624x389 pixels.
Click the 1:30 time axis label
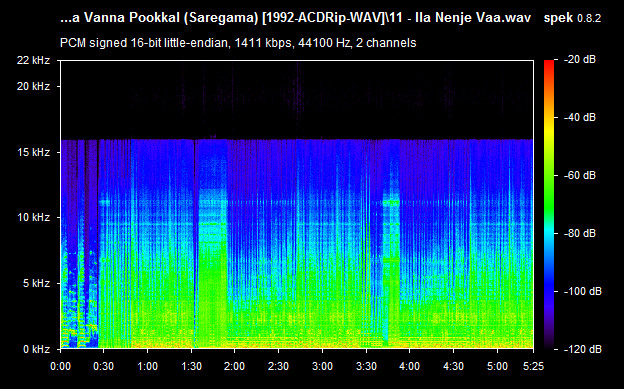[191, 366]
